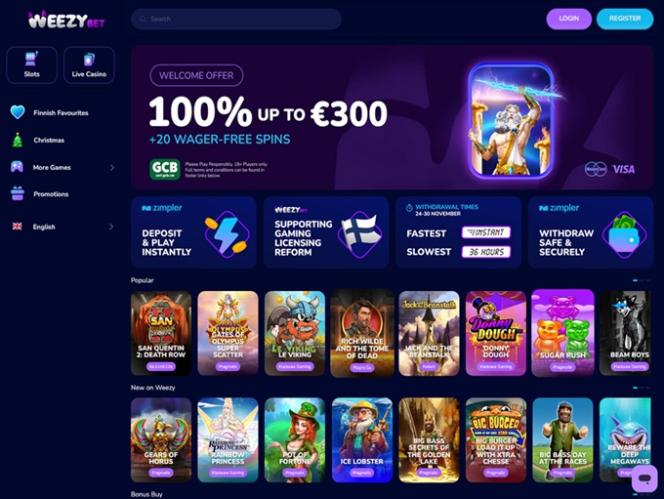The width and height of the screenshot is (664, 499).
Task: Click the Christmas tree icon
Action: tap(17, 140)
